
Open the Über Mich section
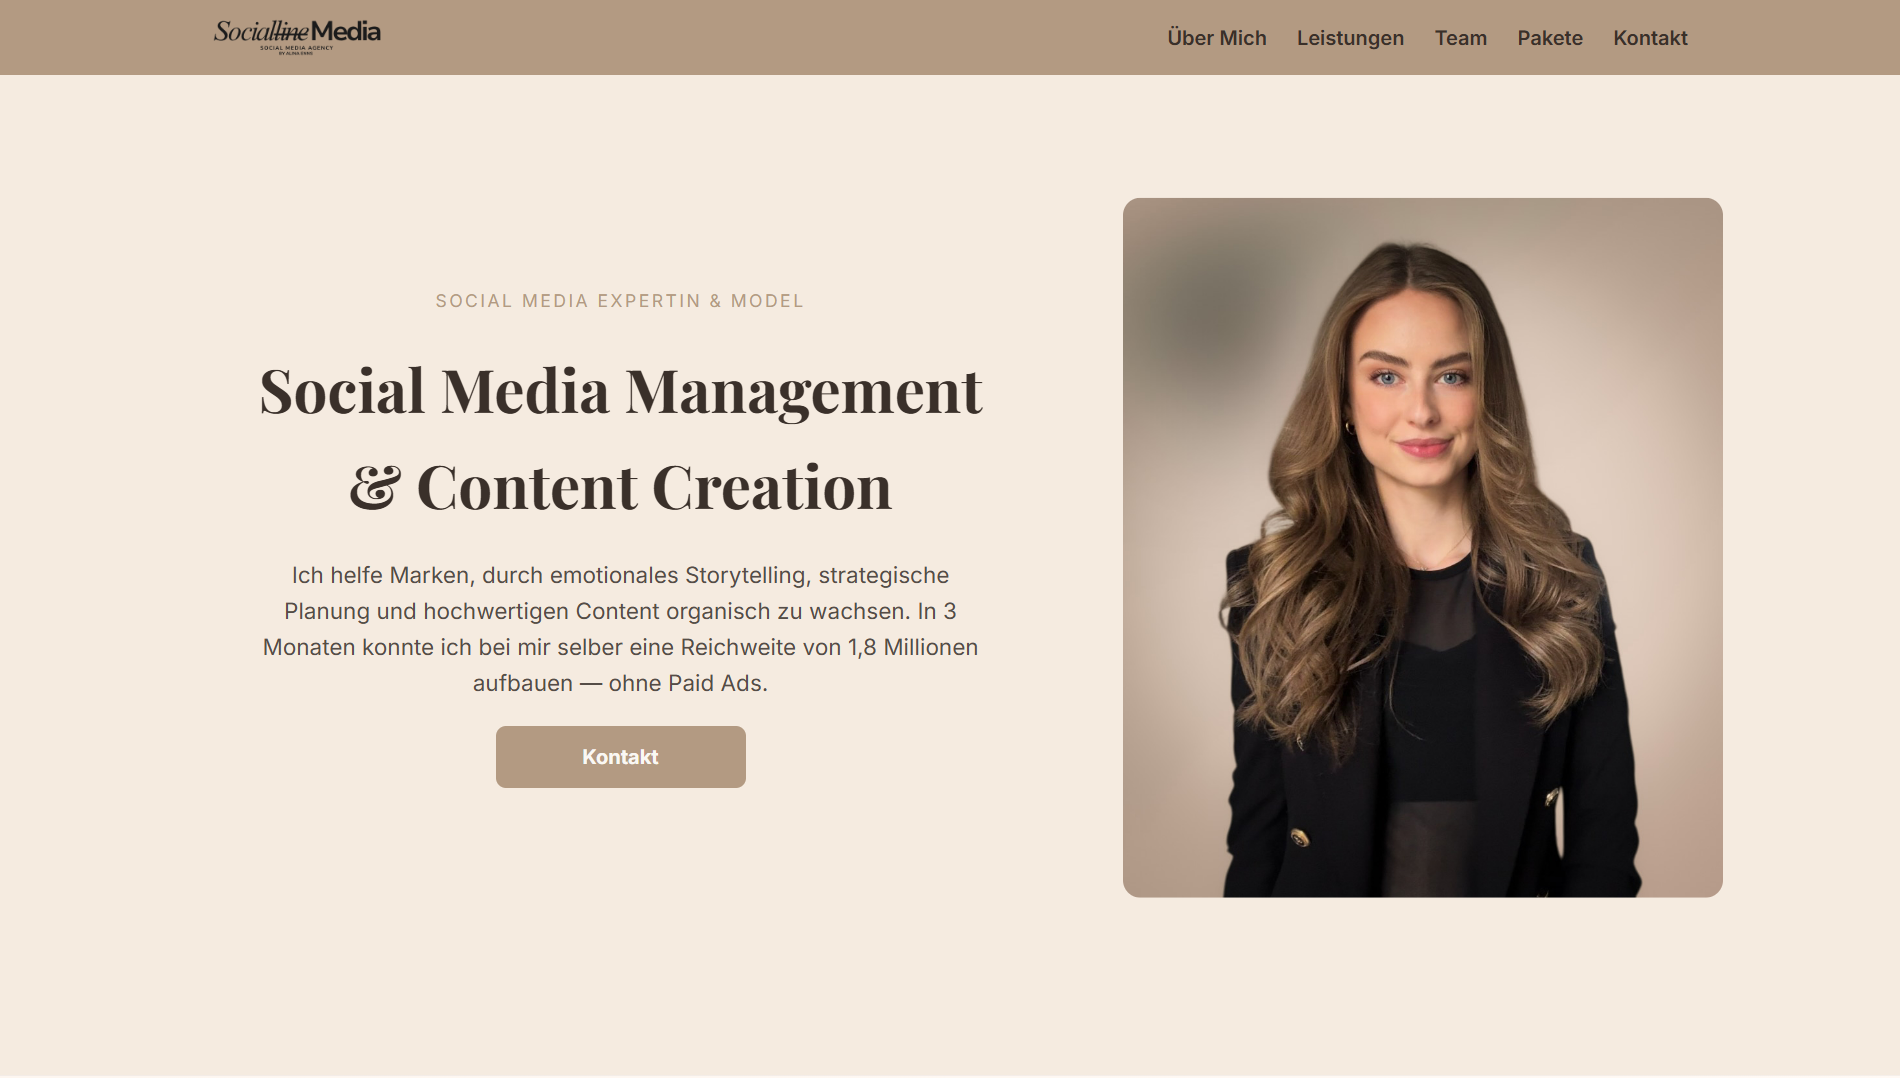tap(1216, 38)
